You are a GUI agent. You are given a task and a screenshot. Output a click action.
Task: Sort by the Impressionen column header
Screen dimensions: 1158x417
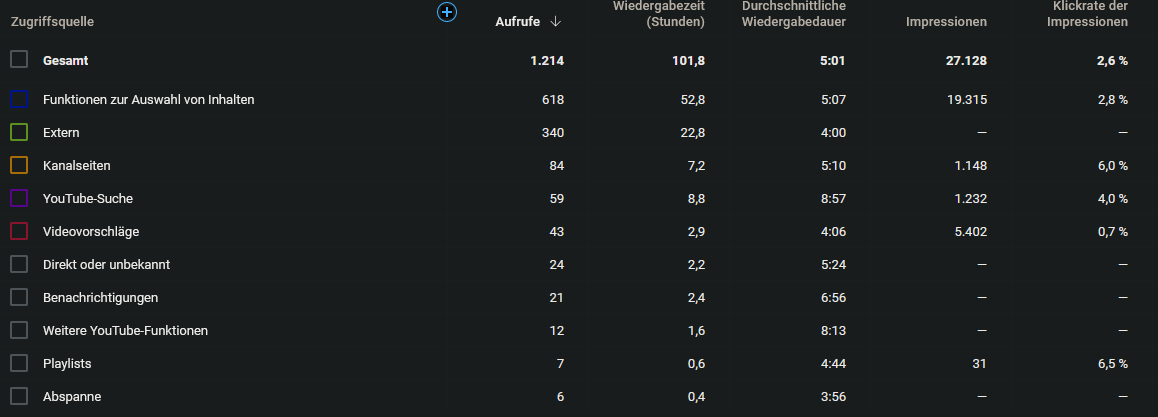946,22
